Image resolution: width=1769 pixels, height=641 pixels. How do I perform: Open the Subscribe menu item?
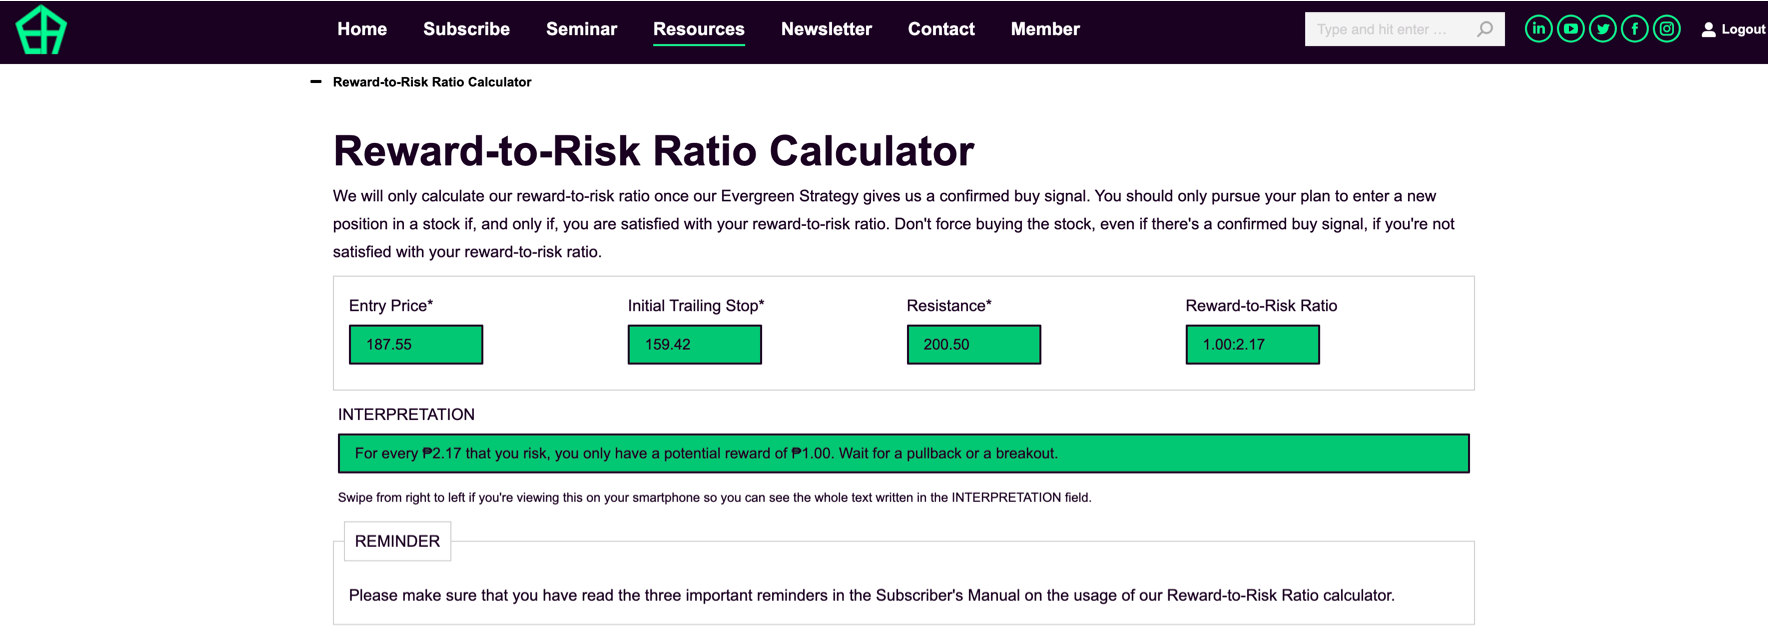click(466, 29)
